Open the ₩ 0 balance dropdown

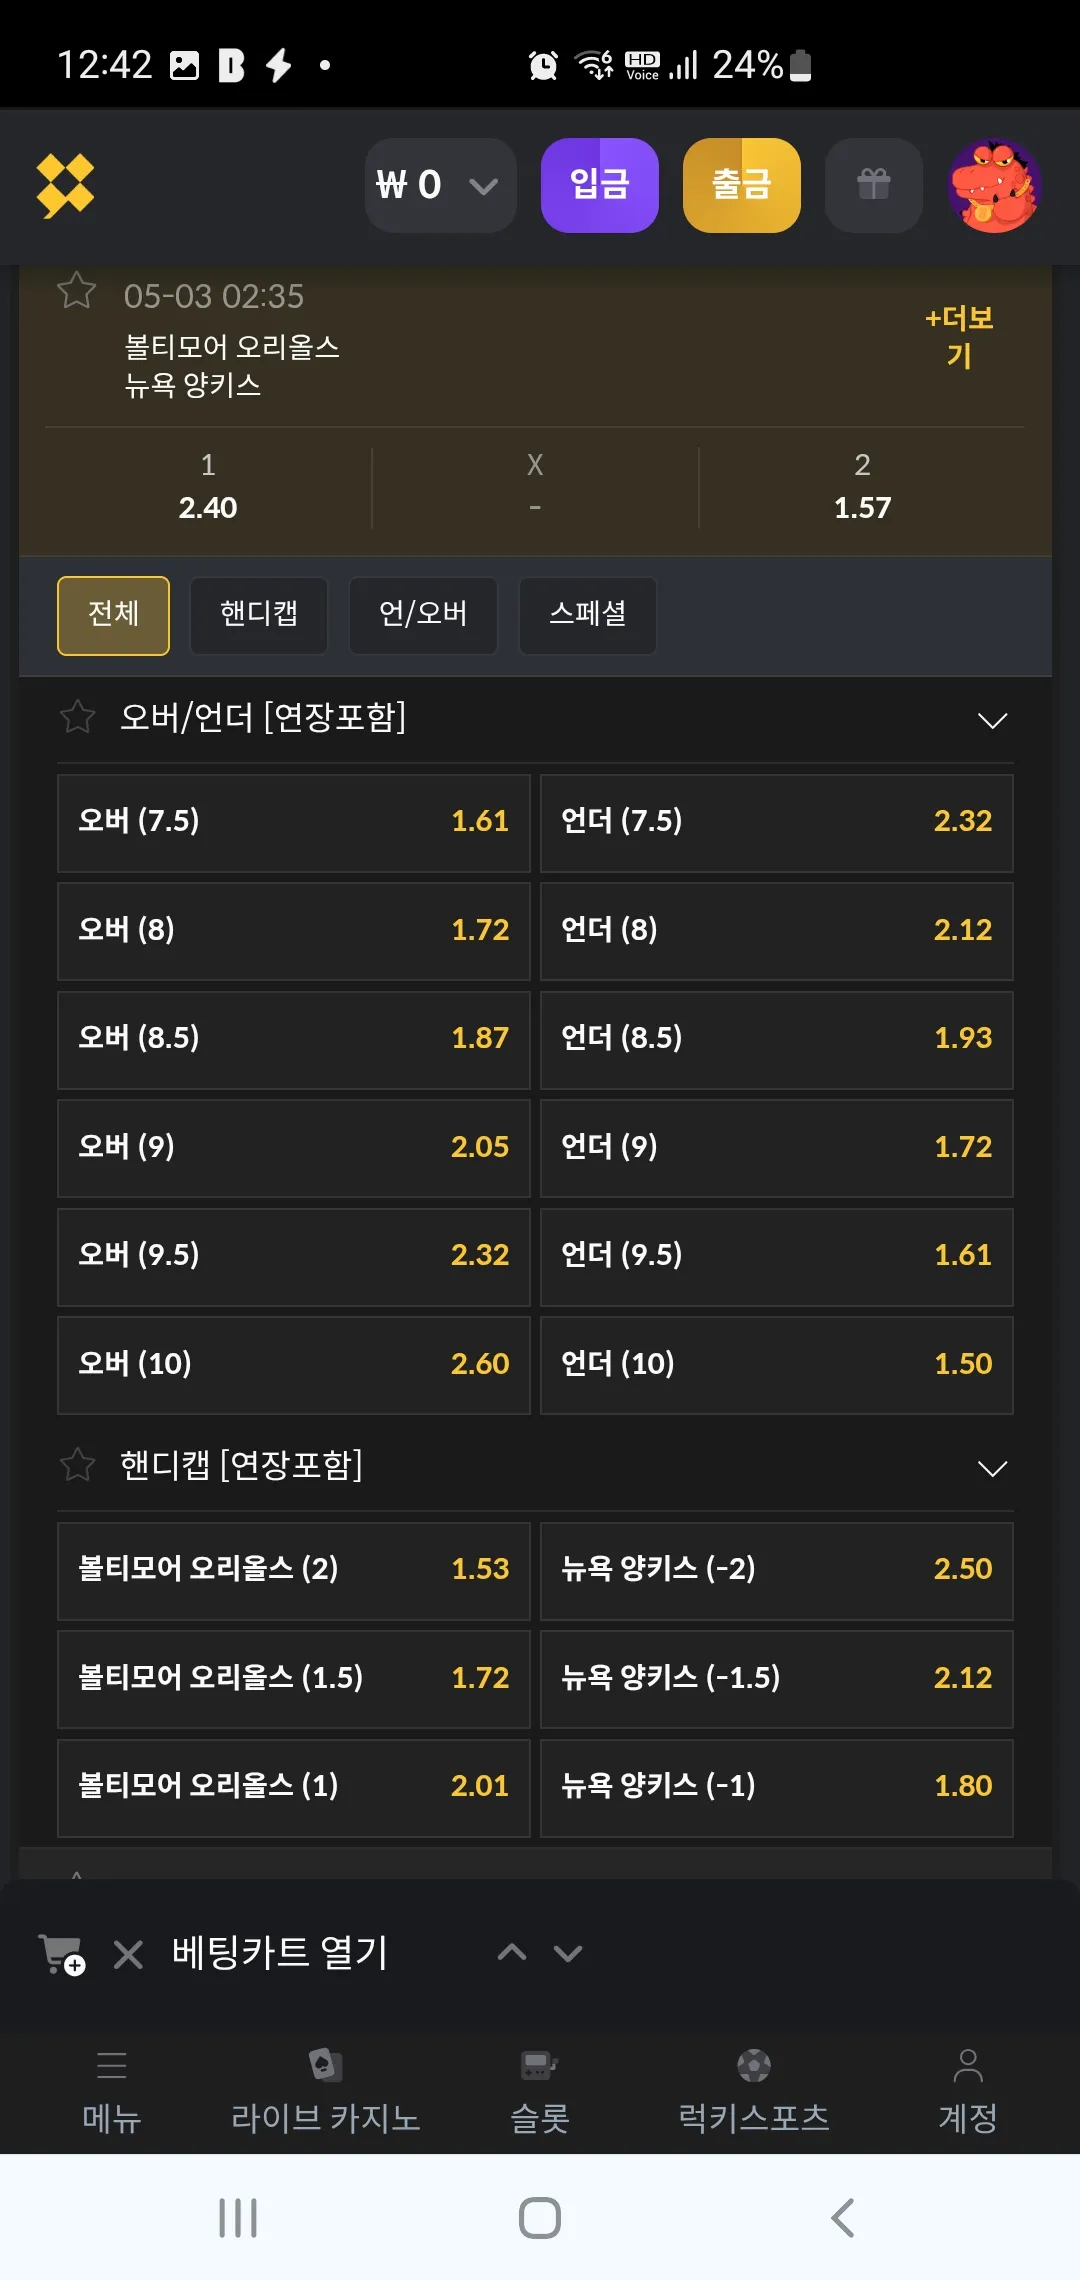440,185
